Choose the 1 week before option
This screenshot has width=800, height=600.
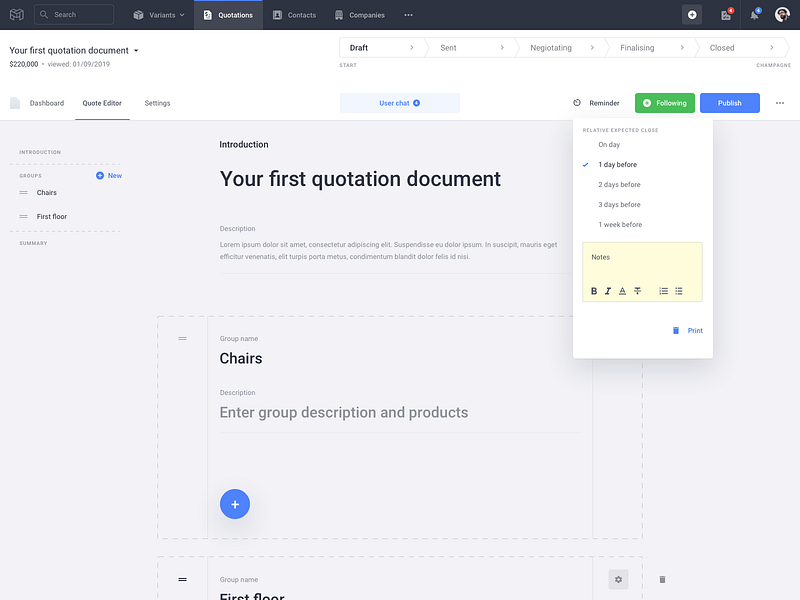point(620,224)
